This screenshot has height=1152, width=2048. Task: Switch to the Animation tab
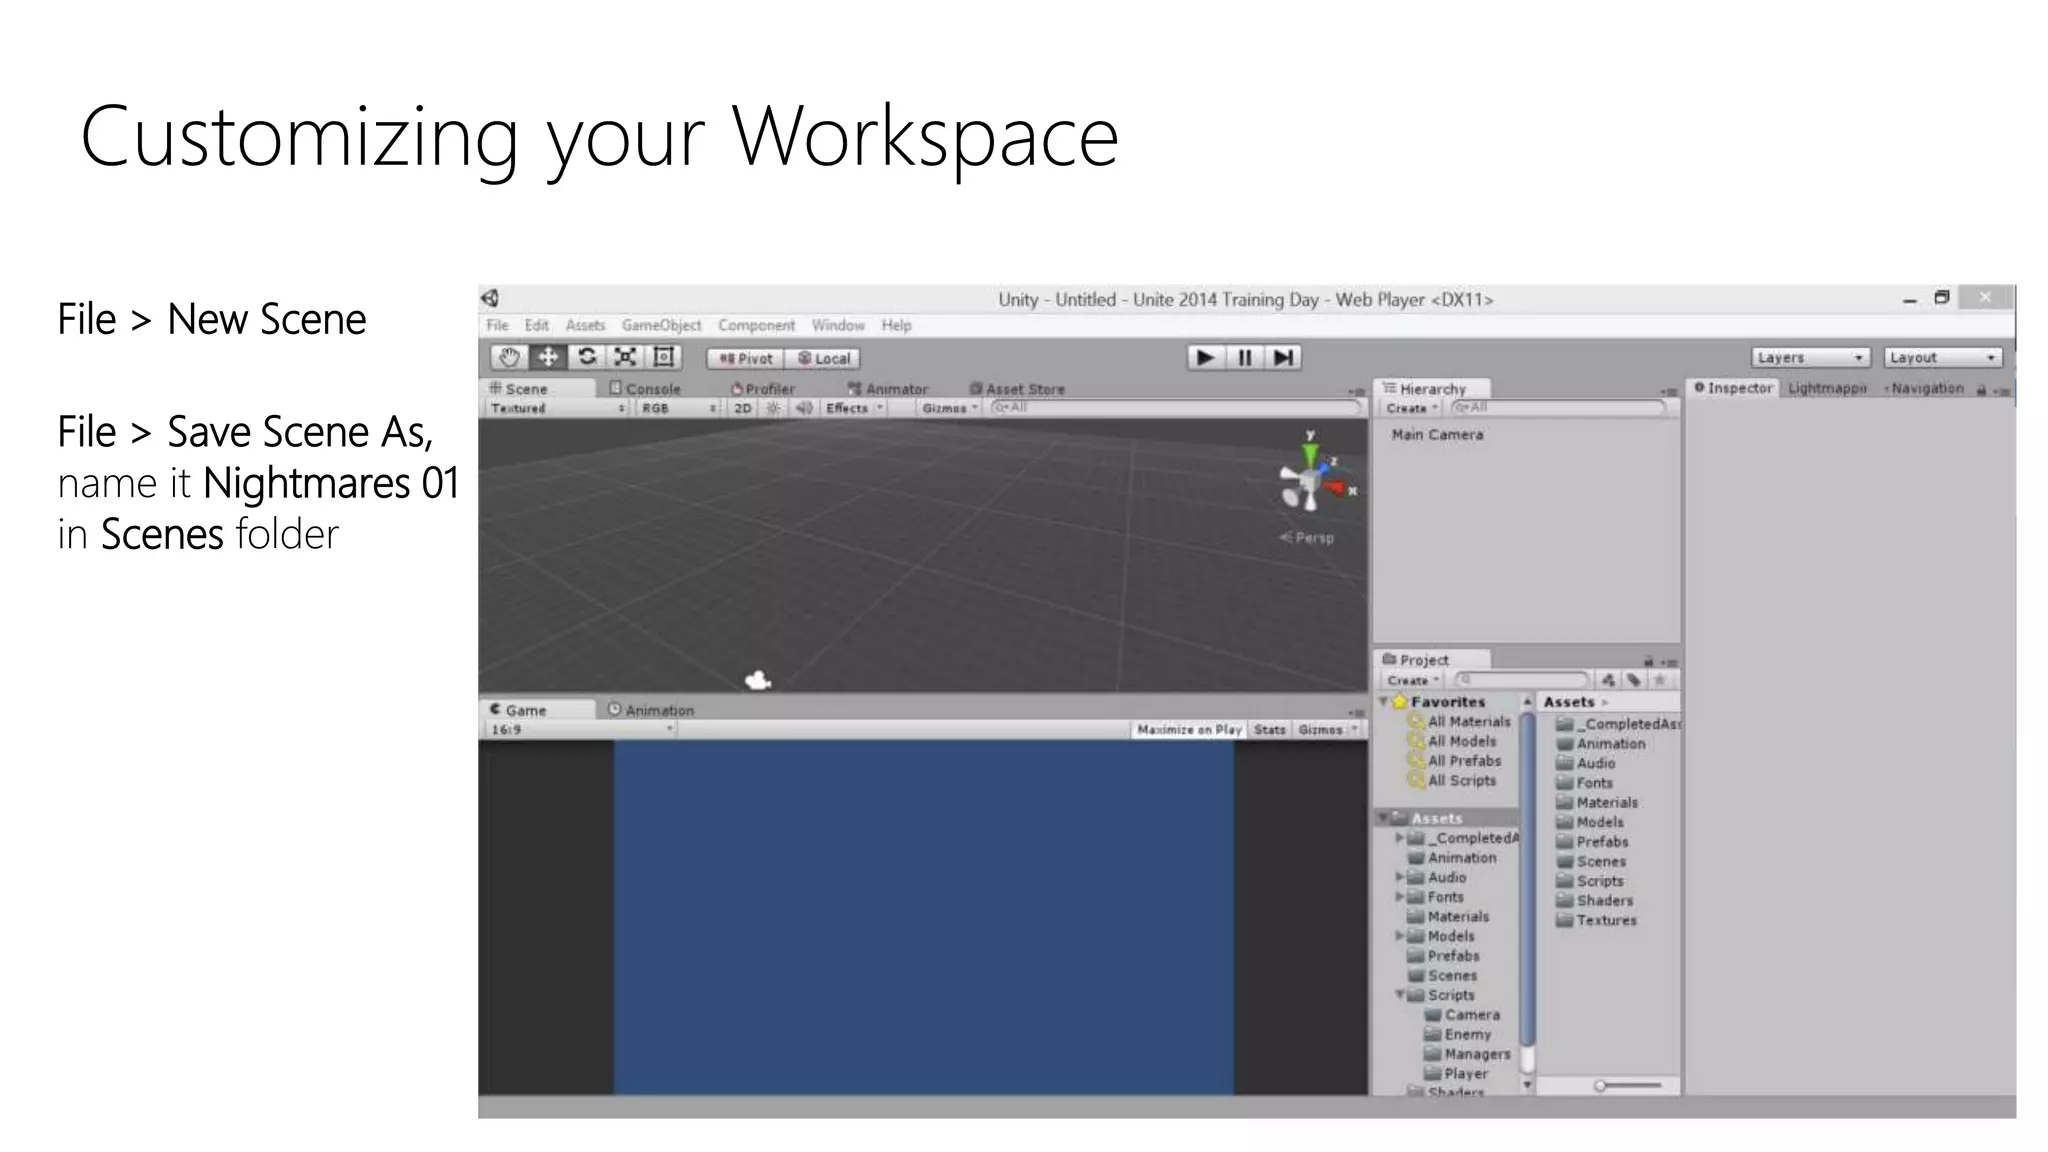tap(651, 710)
